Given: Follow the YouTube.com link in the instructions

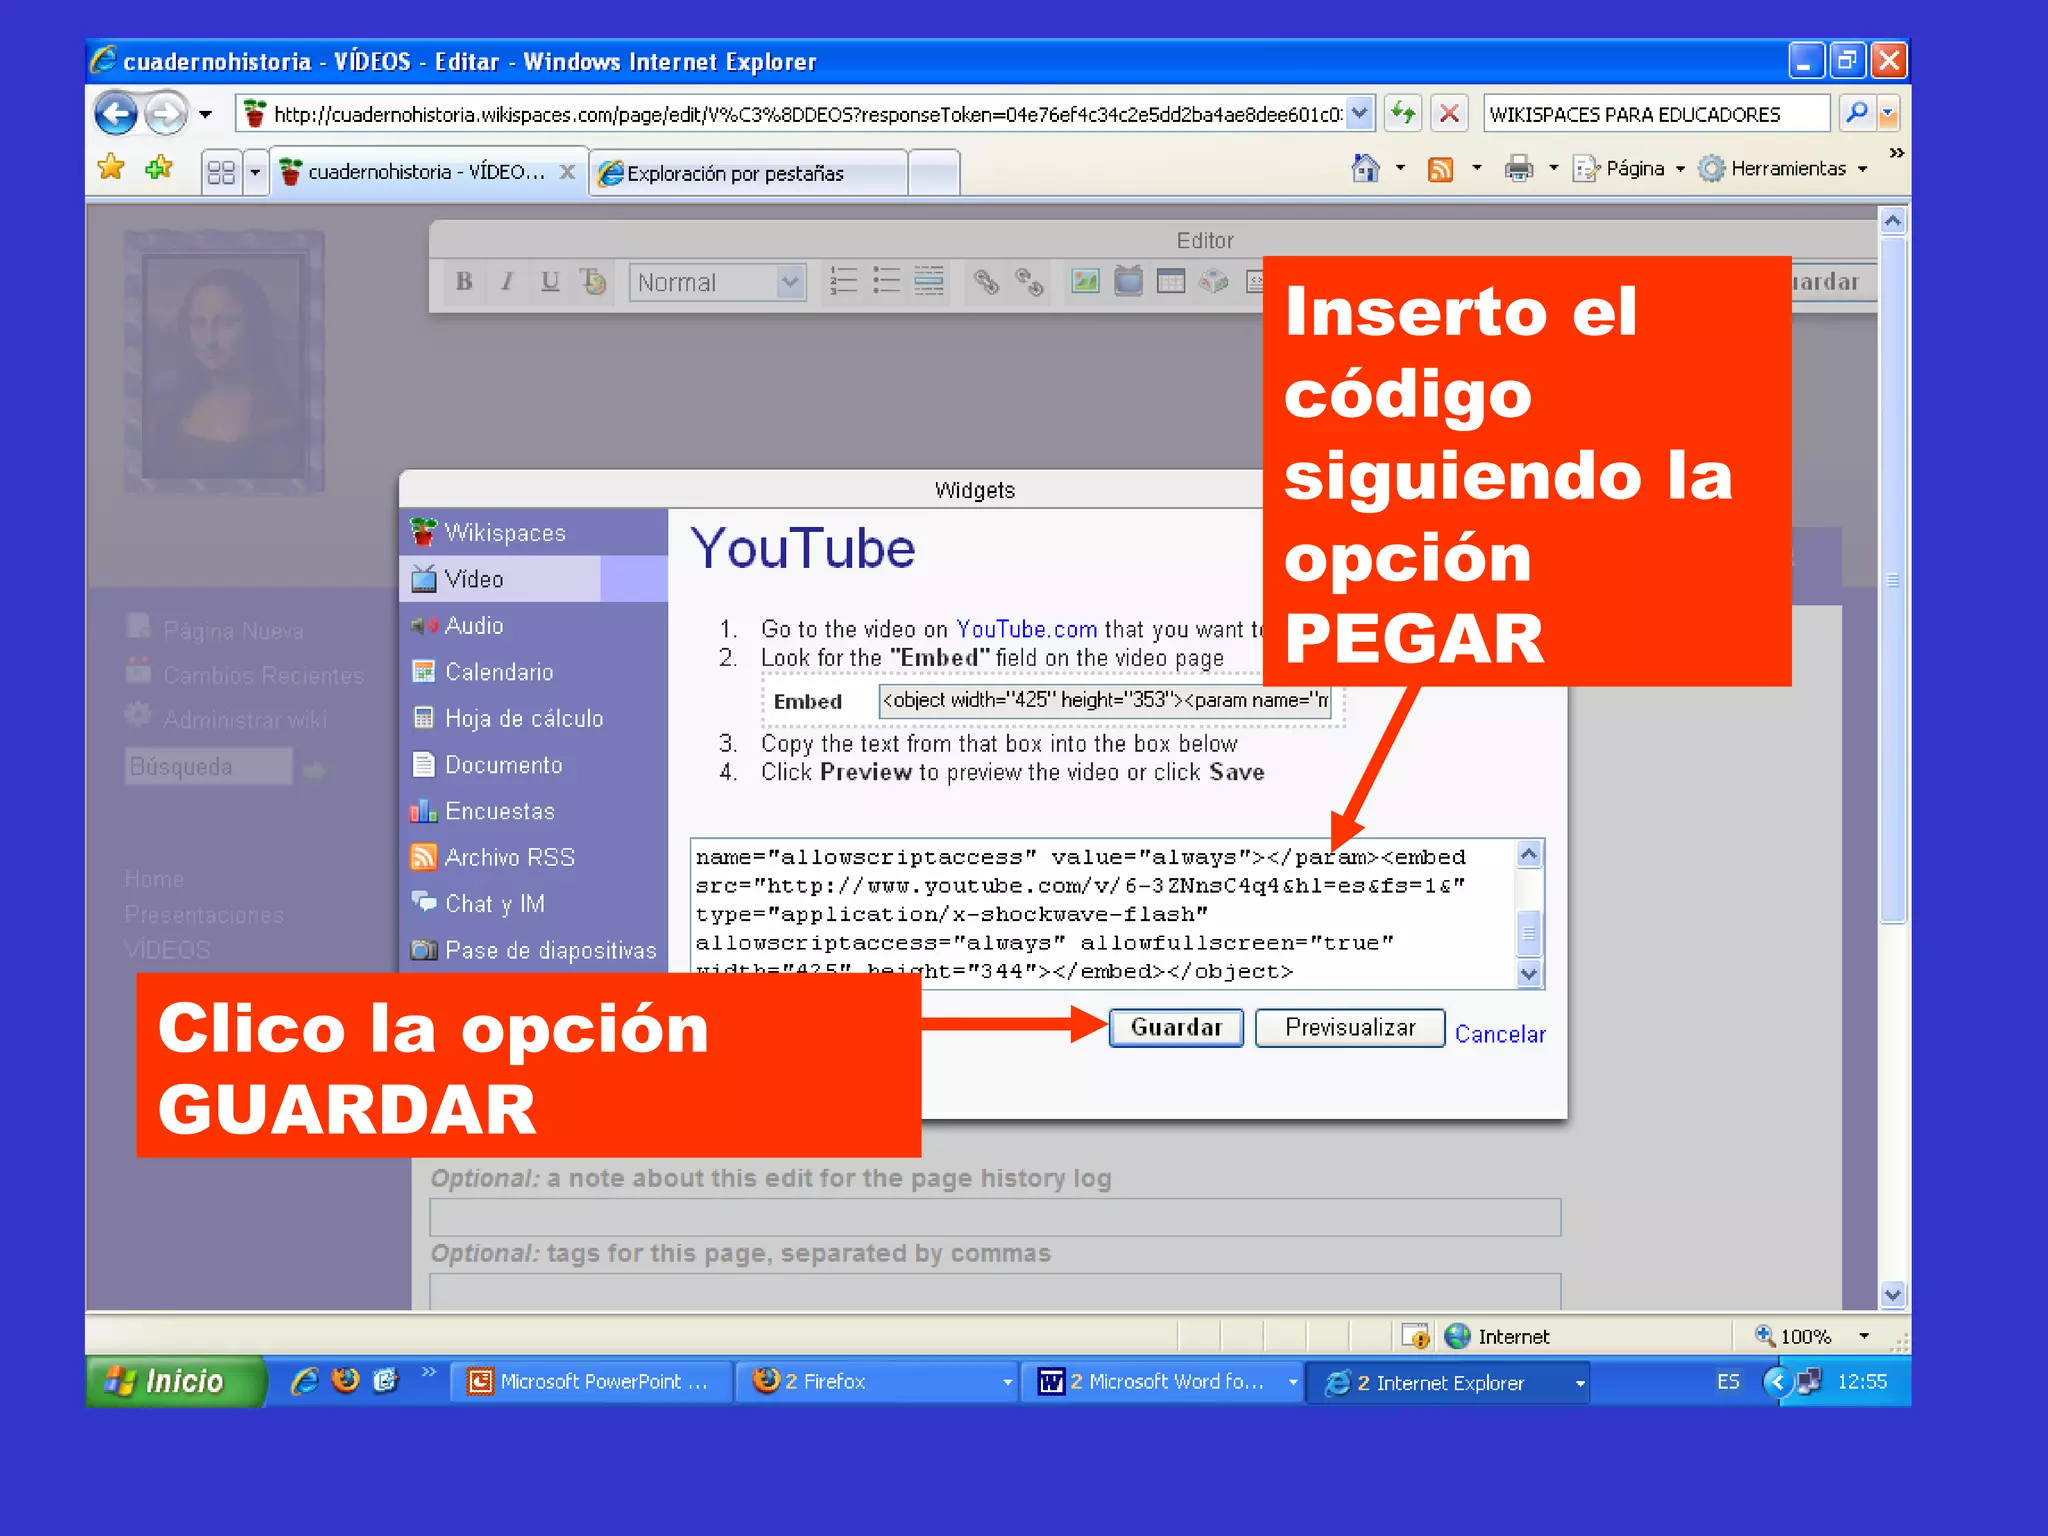Looking at the screenshot, I should point(1026,629).
